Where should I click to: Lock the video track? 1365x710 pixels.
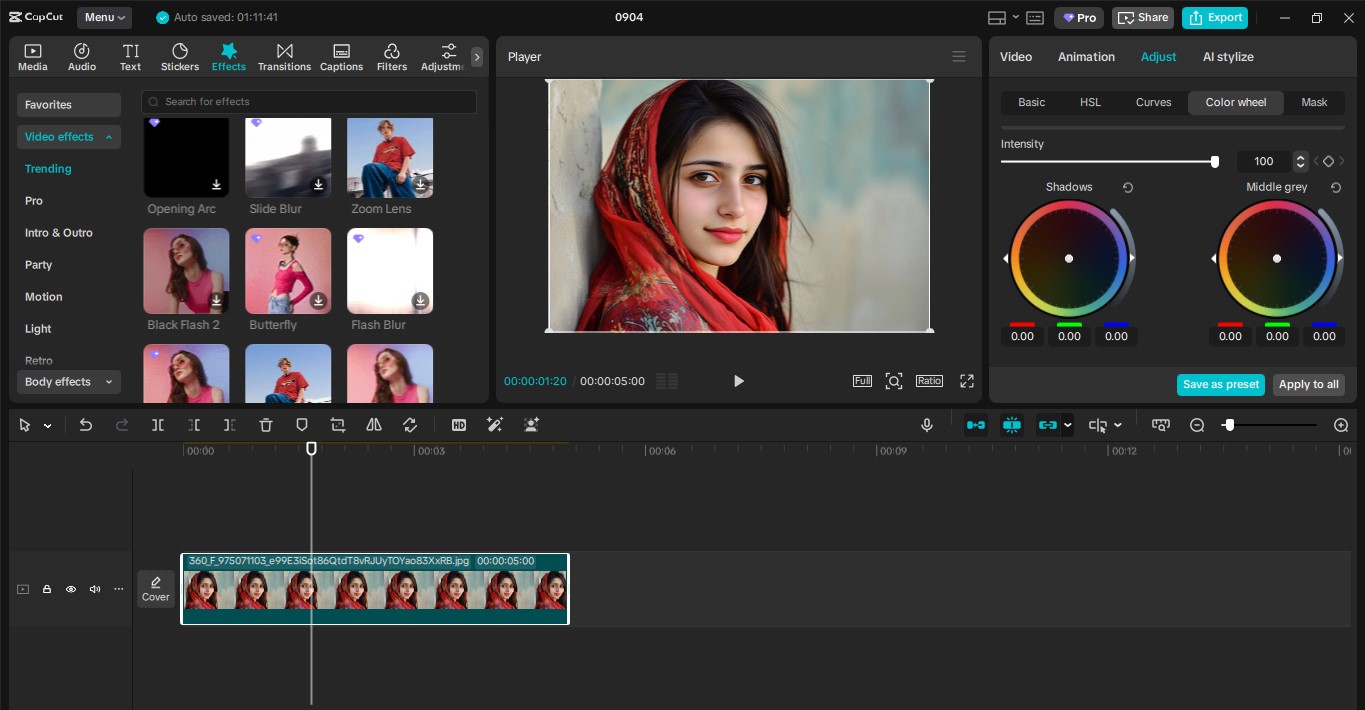[47, 589]
